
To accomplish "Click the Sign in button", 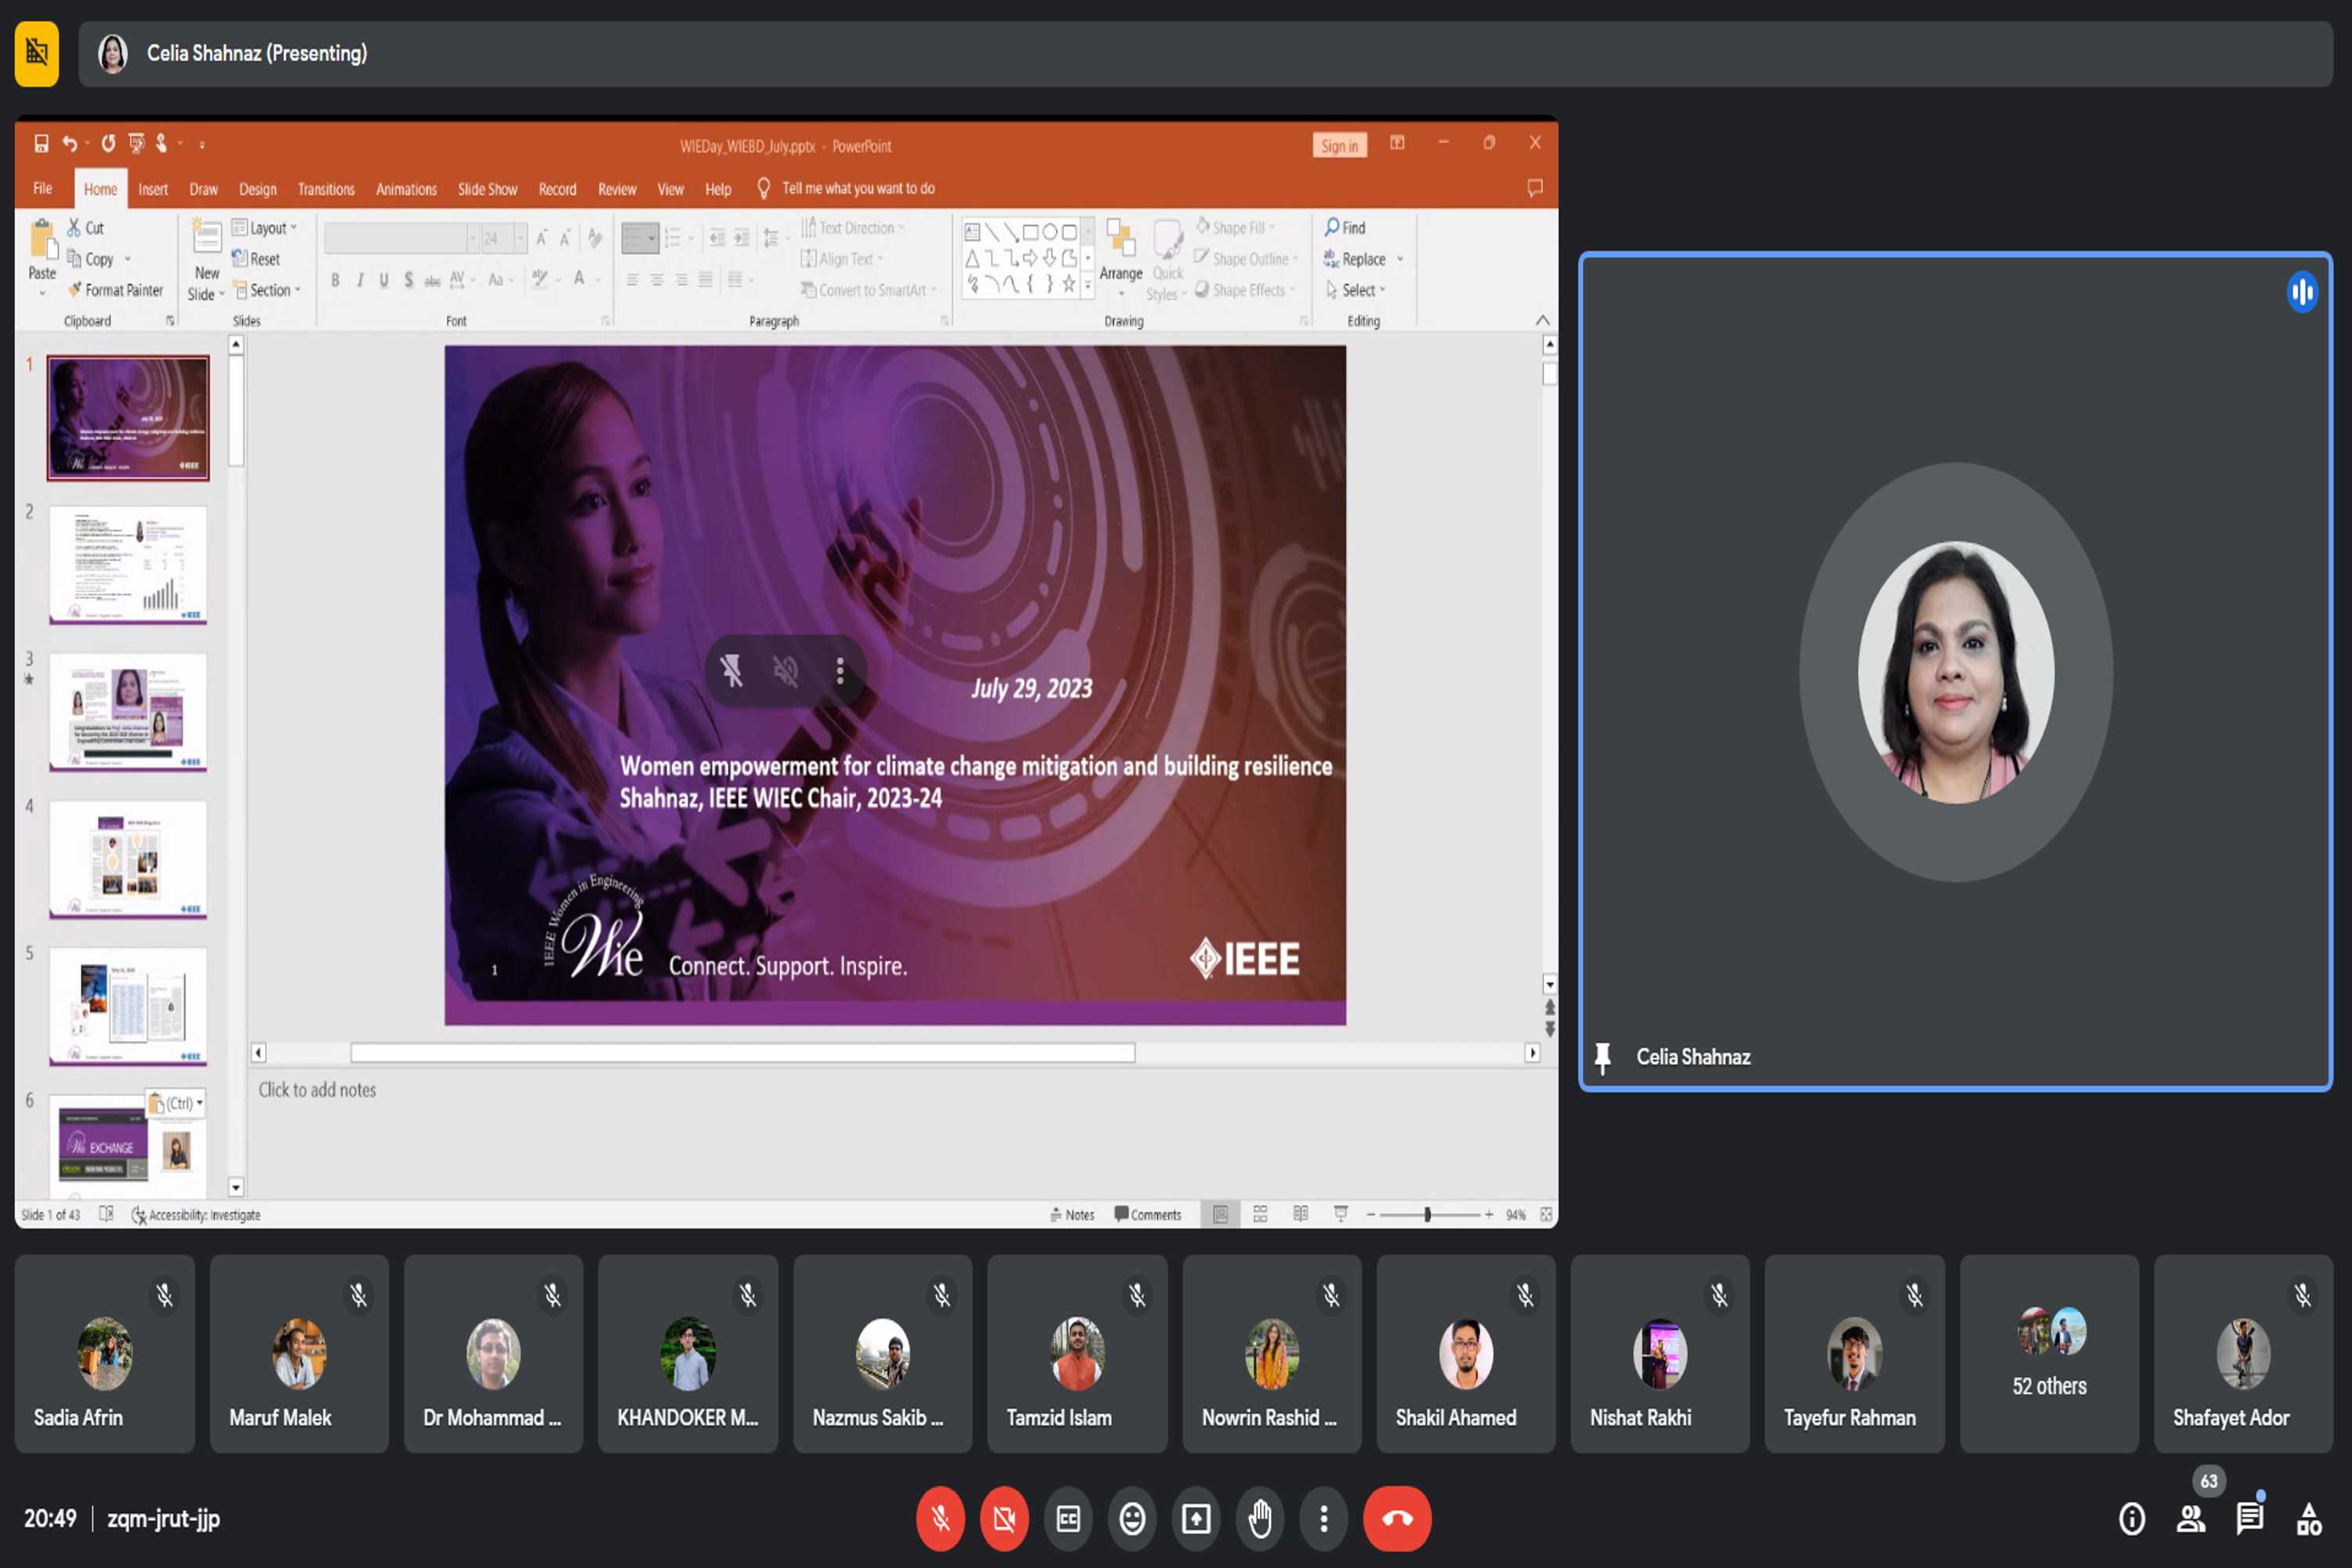I will (1339, 146).
